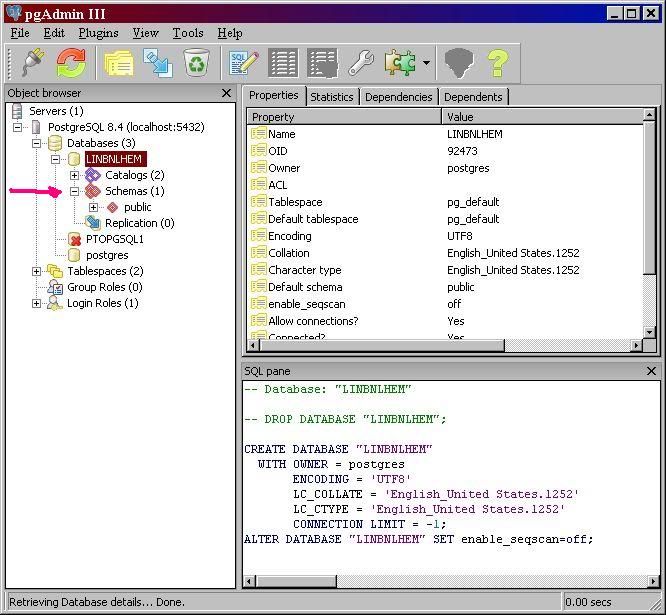Select Tablespaces (2) tree item

tap(105, 271)
